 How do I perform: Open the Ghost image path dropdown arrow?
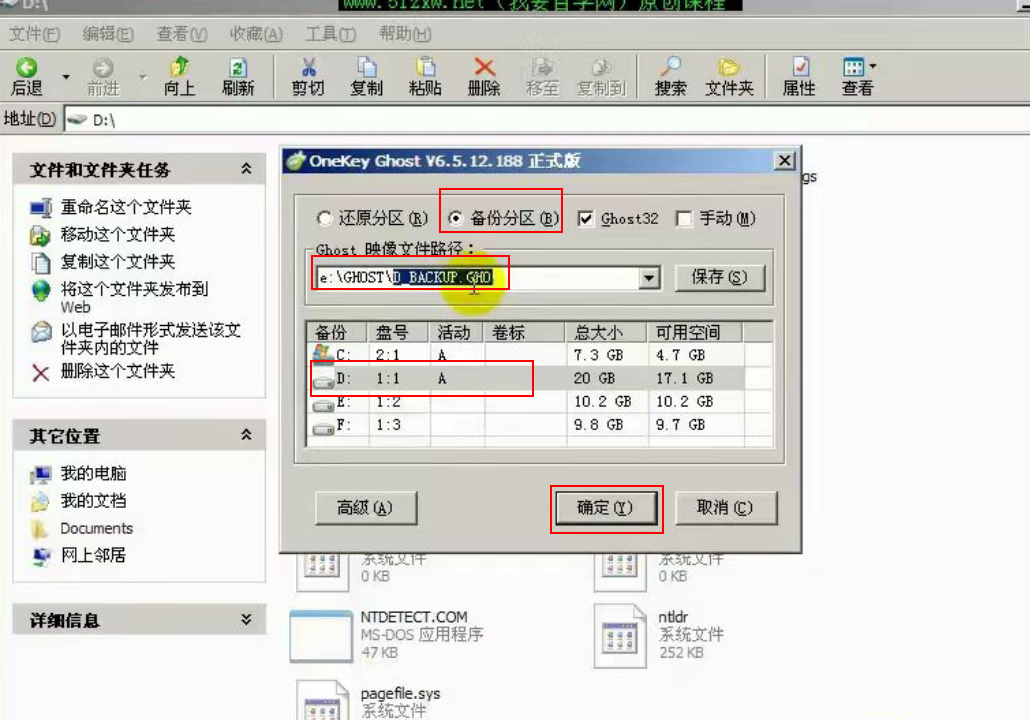click(x=649, y=278)
